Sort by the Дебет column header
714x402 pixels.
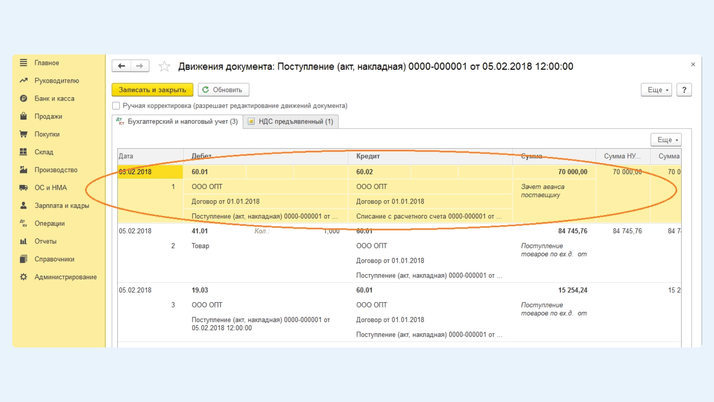tap(202, 156)
